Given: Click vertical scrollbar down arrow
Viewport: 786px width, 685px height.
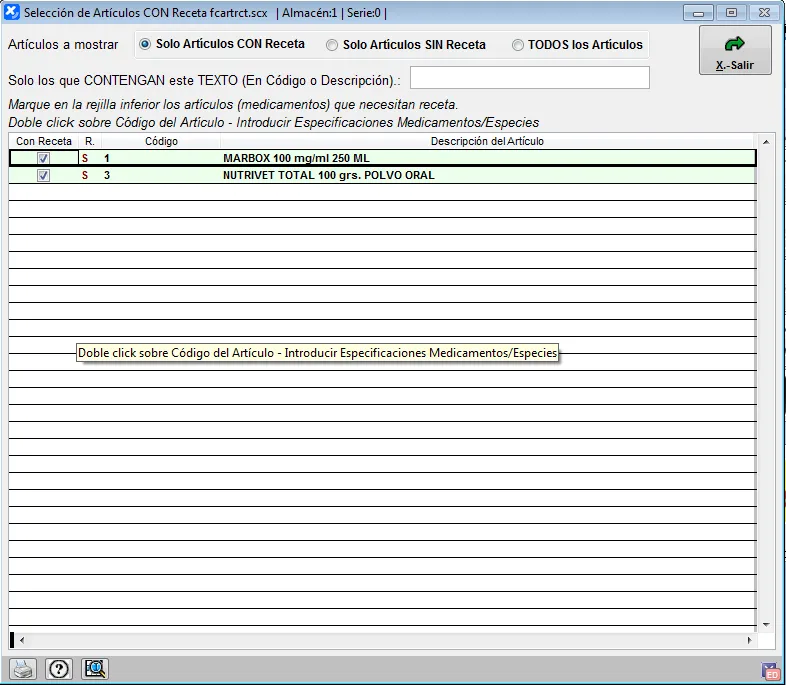Looking at the screenshot, I should coord(766,624).
